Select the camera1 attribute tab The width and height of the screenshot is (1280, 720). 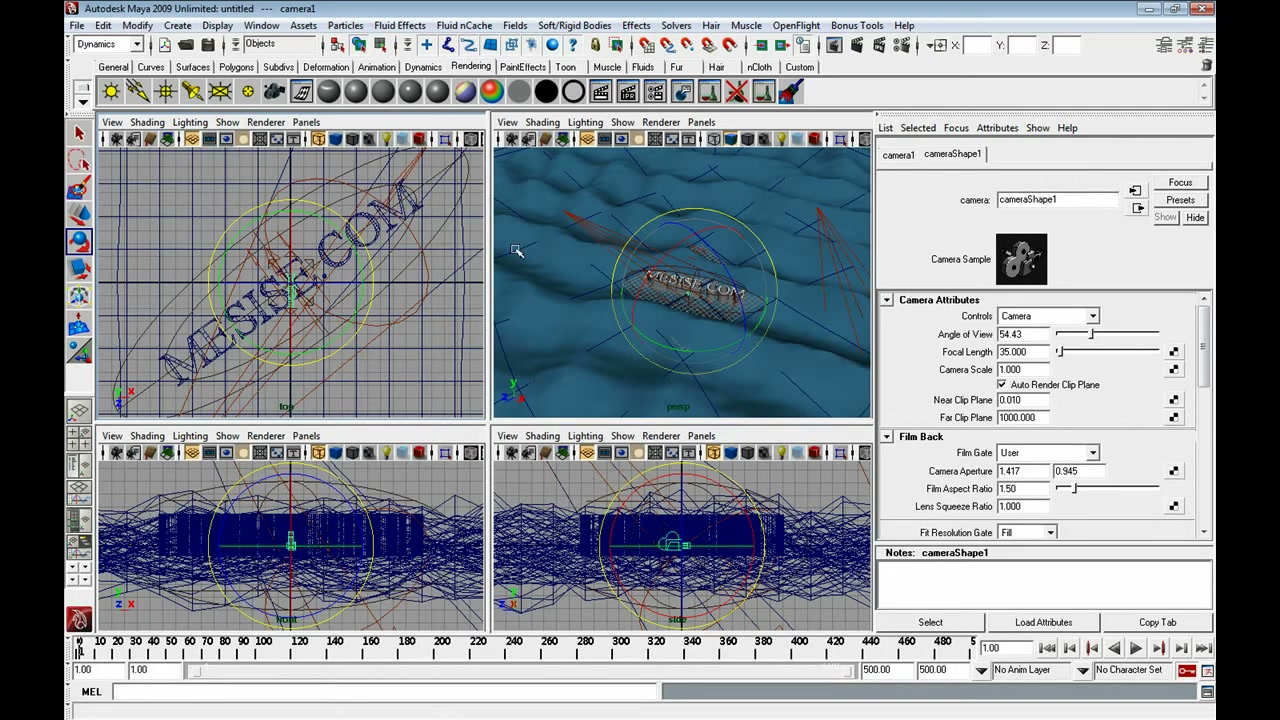pos(898,155)
